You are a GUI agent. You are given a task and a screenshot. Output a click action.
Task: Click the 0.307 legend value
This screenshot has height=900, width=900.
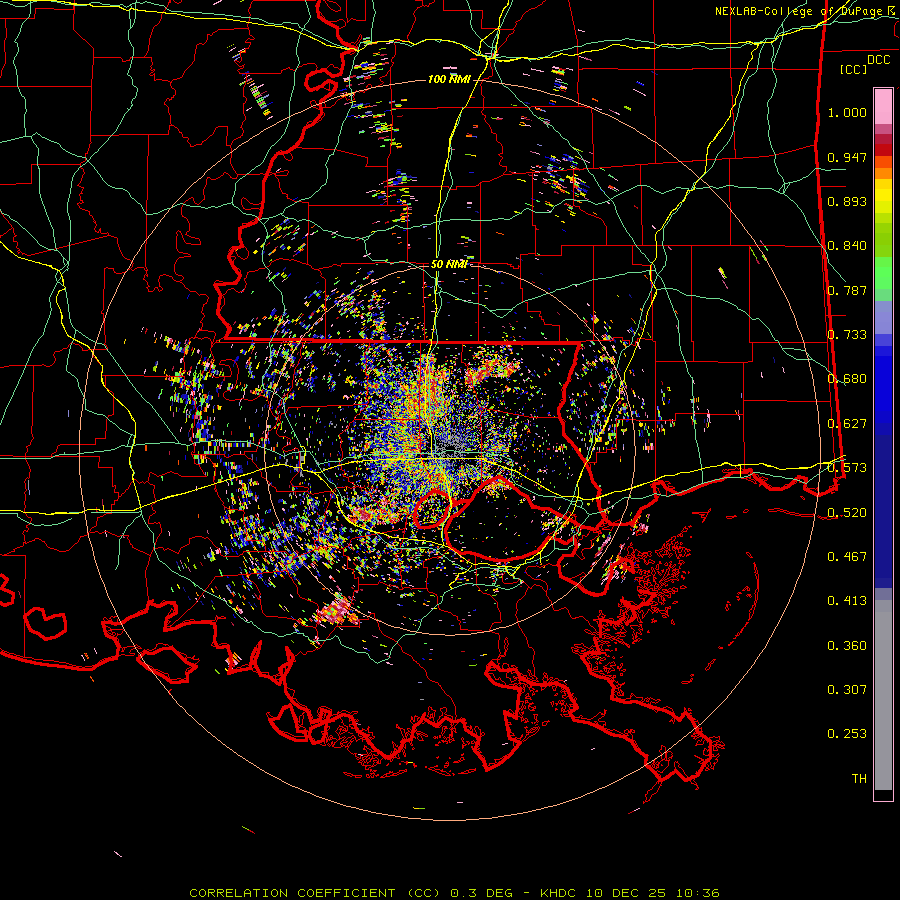pos(847,690)
